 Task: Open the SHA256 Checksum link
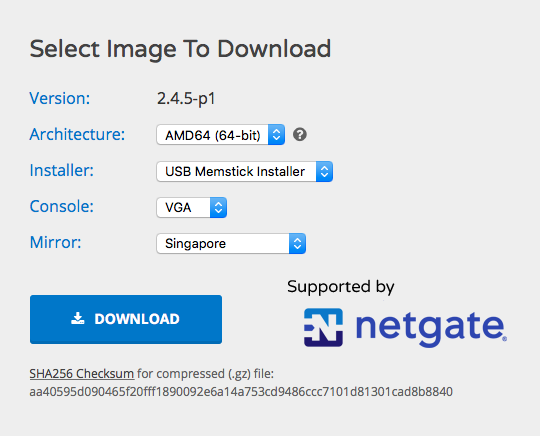[x=82, y=374]
